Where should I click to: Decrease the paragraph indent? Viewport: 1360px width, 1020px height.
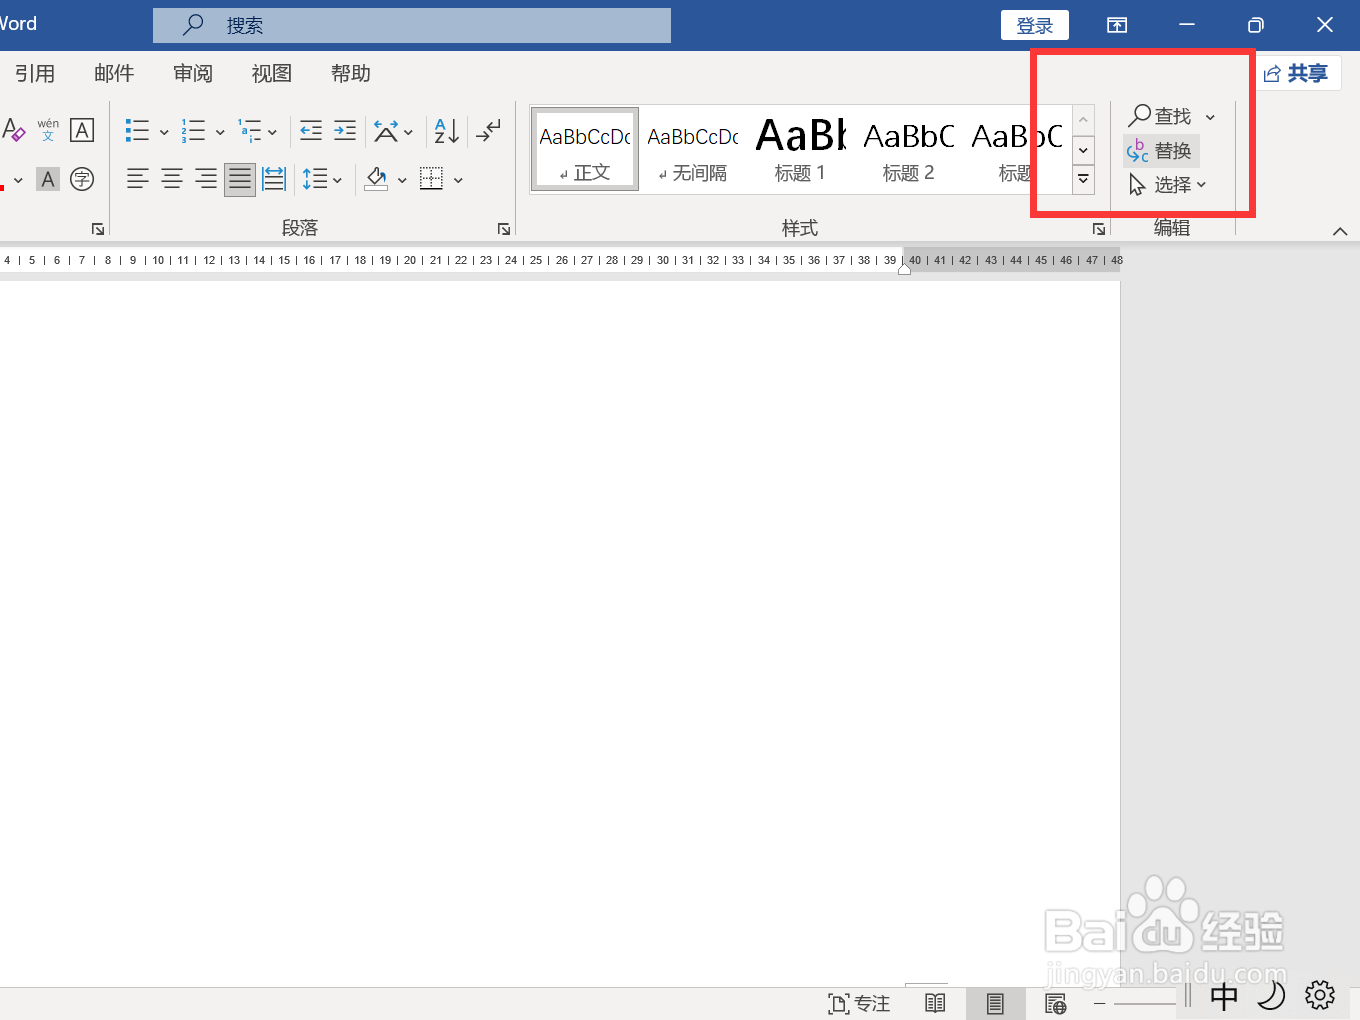coord(311,130)
